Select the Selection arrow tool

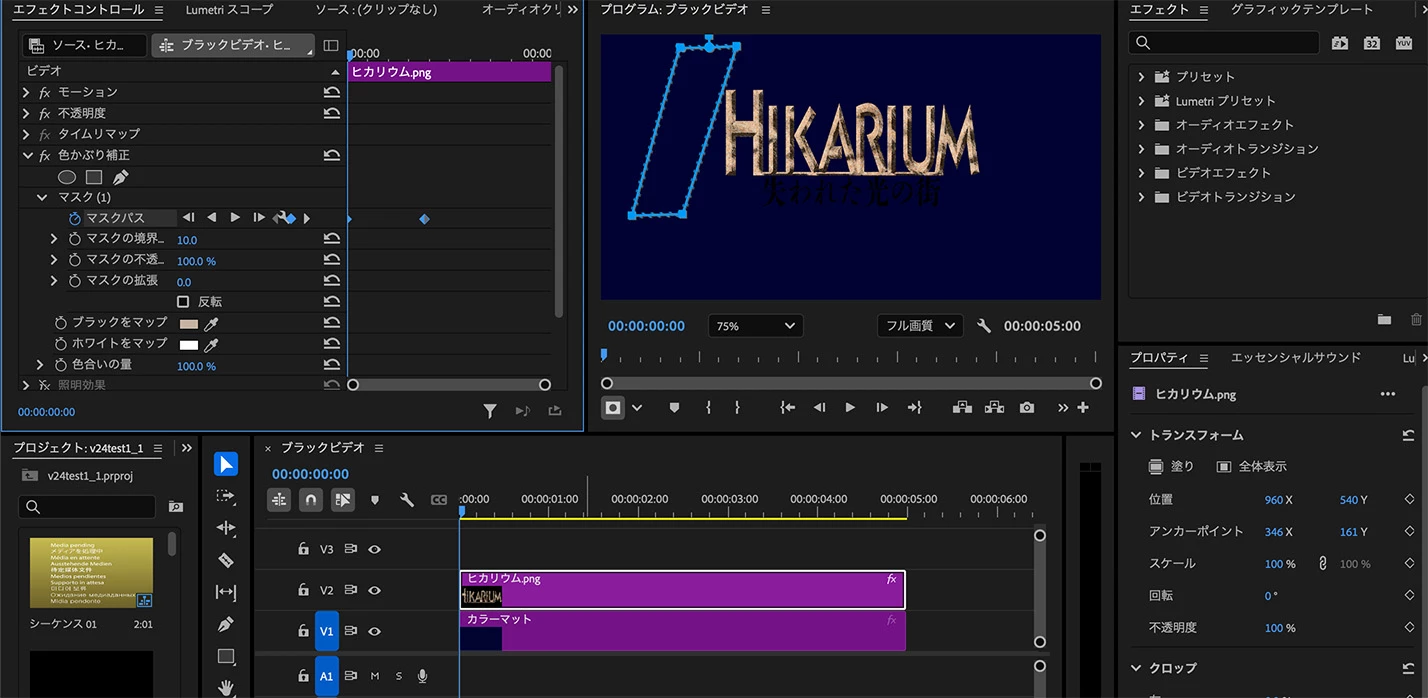pos(226,464)
